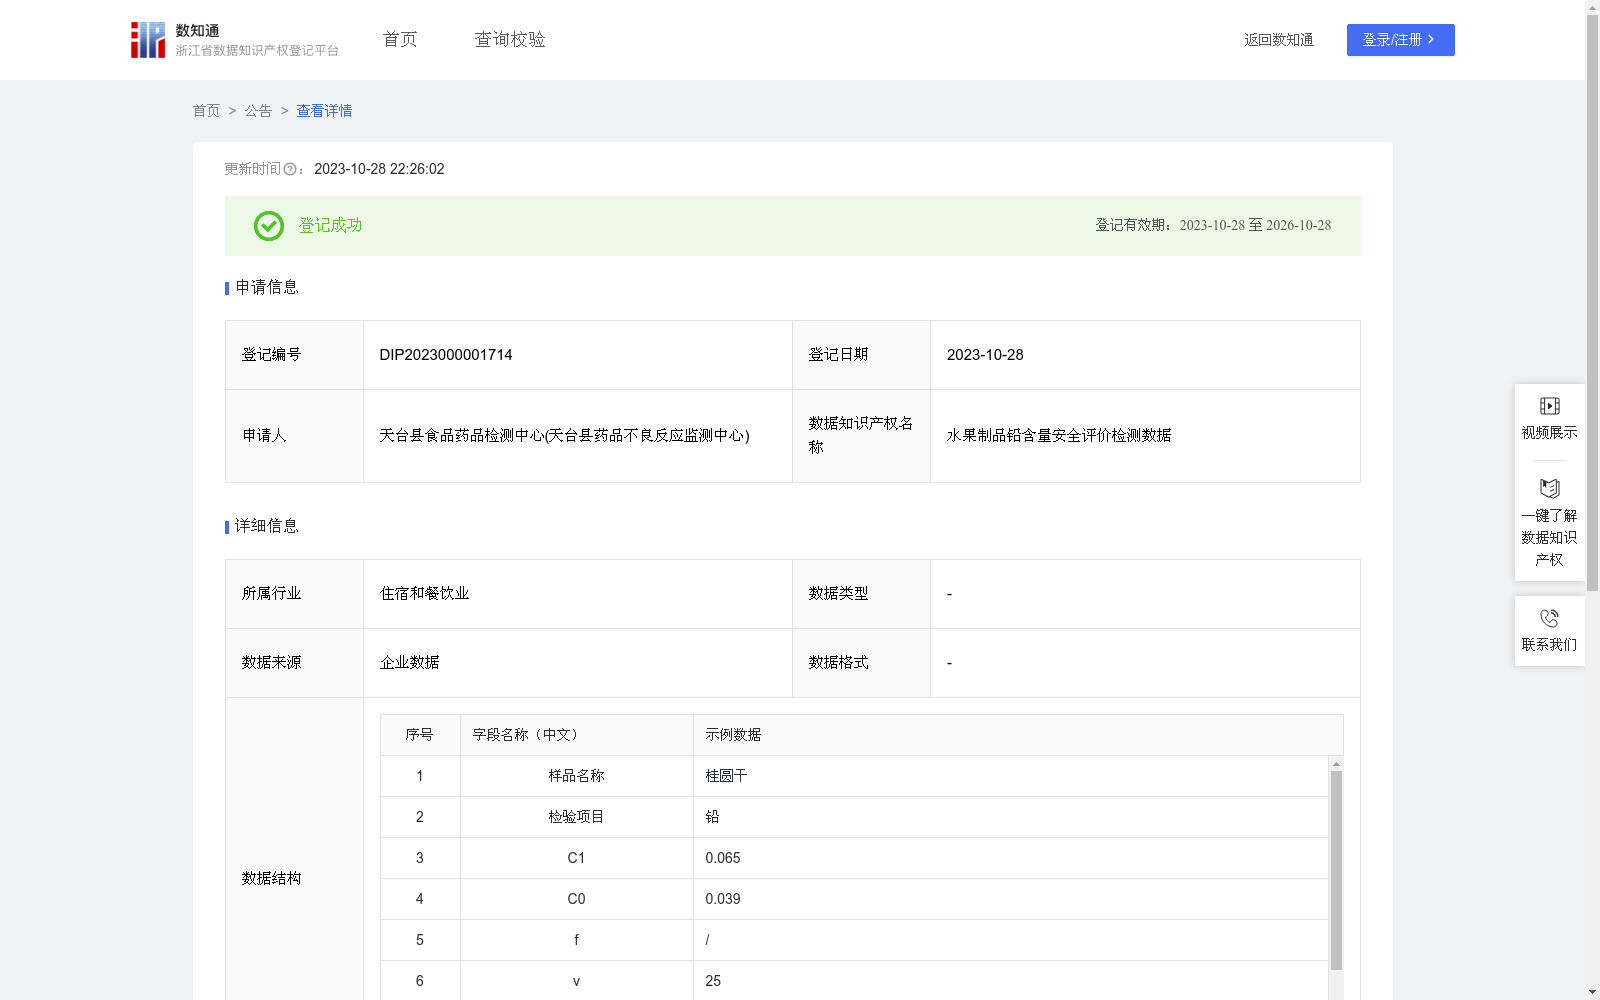Image resolution: width=1600 pixels, height=1000 pixels.
Task: Open the 公告 breadcrumb link
Action: click(258, 110)
